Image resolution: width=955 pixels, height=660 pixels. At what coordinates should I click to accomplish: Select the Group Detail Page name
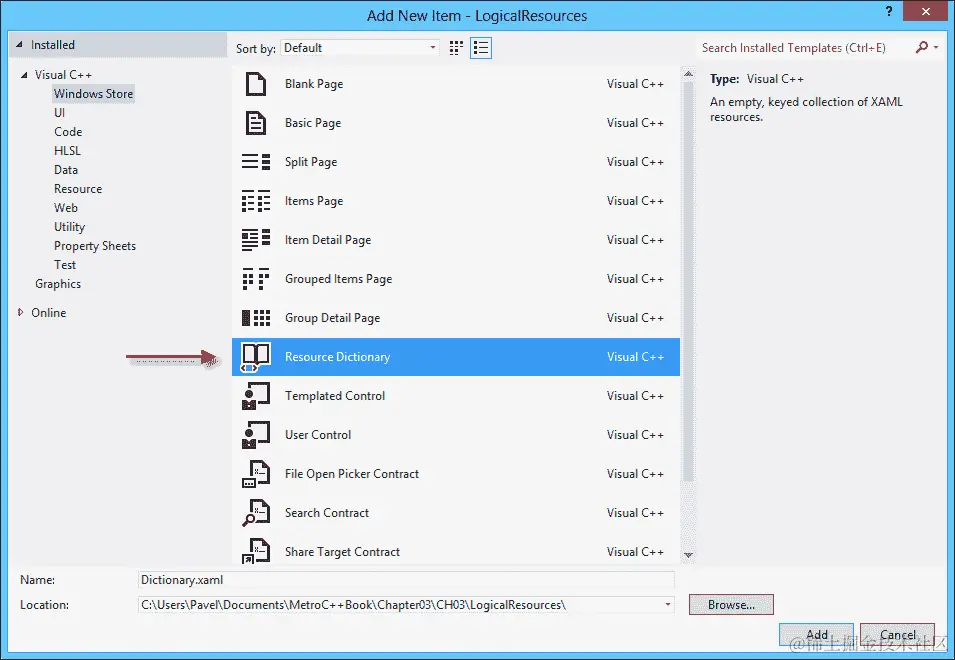point(333,318)
